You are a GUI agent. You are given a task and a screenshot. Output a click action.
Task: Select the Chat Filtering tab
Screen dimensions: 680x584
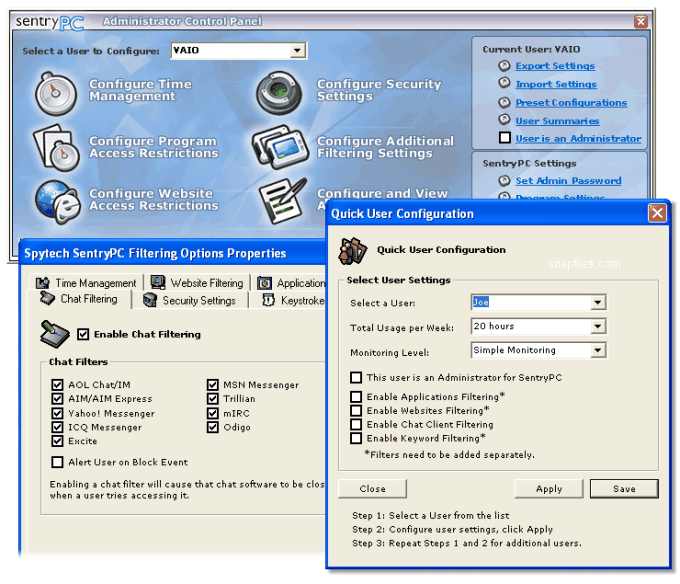[79, 299]
